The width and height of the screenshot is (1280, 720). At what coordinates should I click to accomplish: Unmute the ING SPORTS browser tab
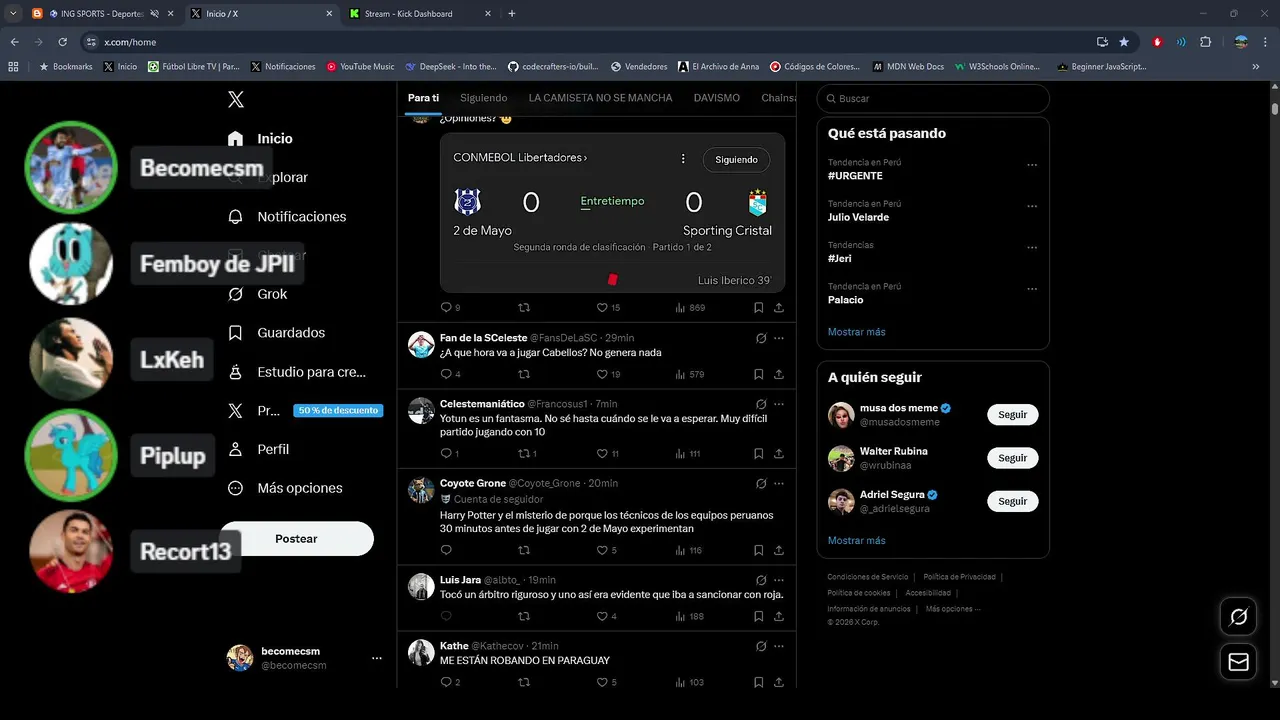pos(155,14)
